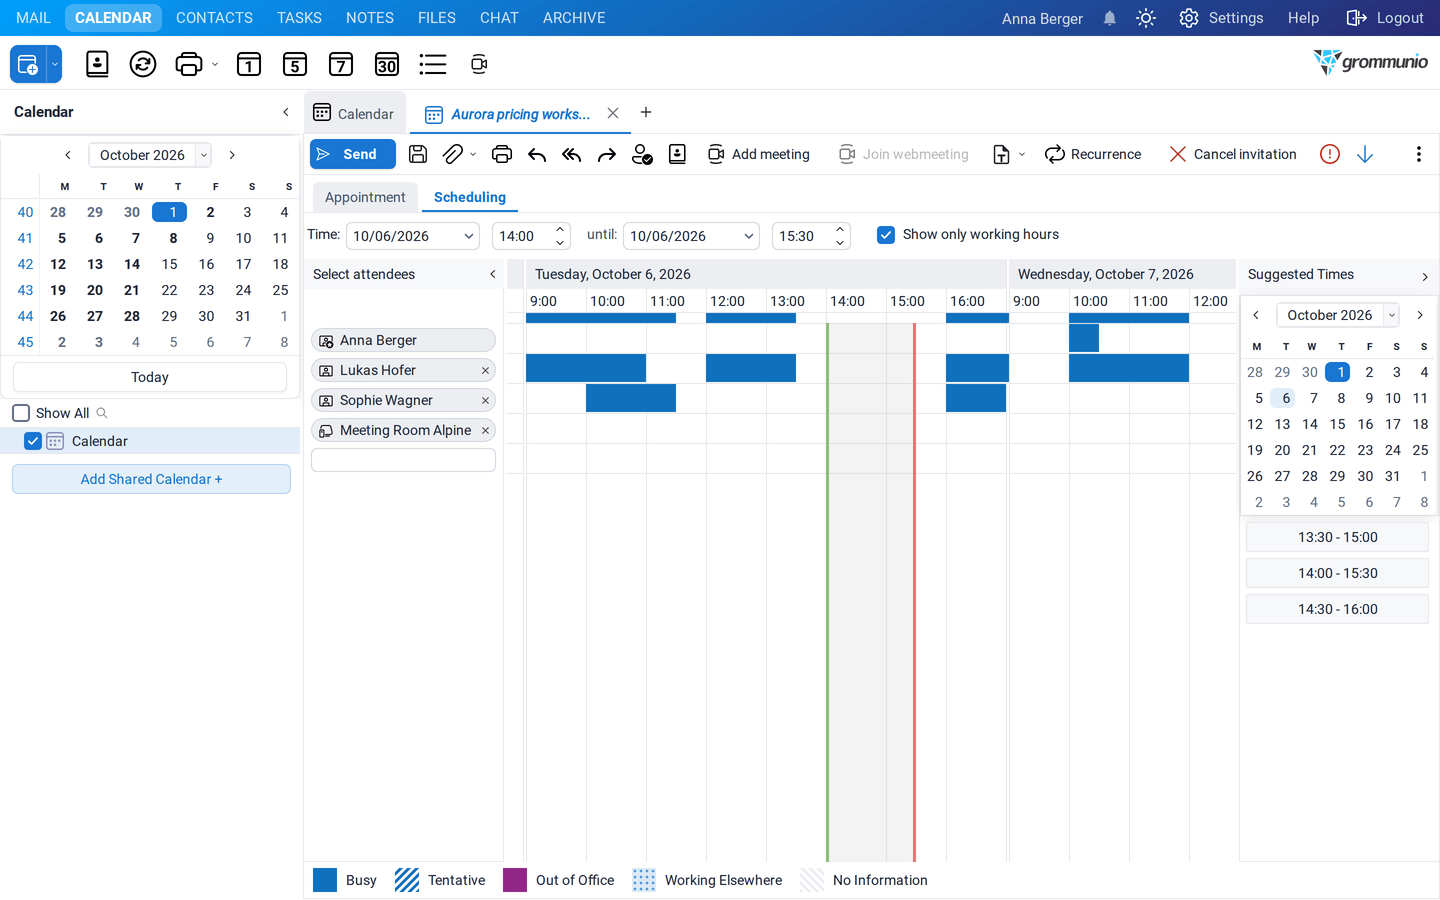Choose suggested time 13:30 - 15:00
Image resolution: width=1440 pixels, height=900 pixels.
pos(1337,537)
